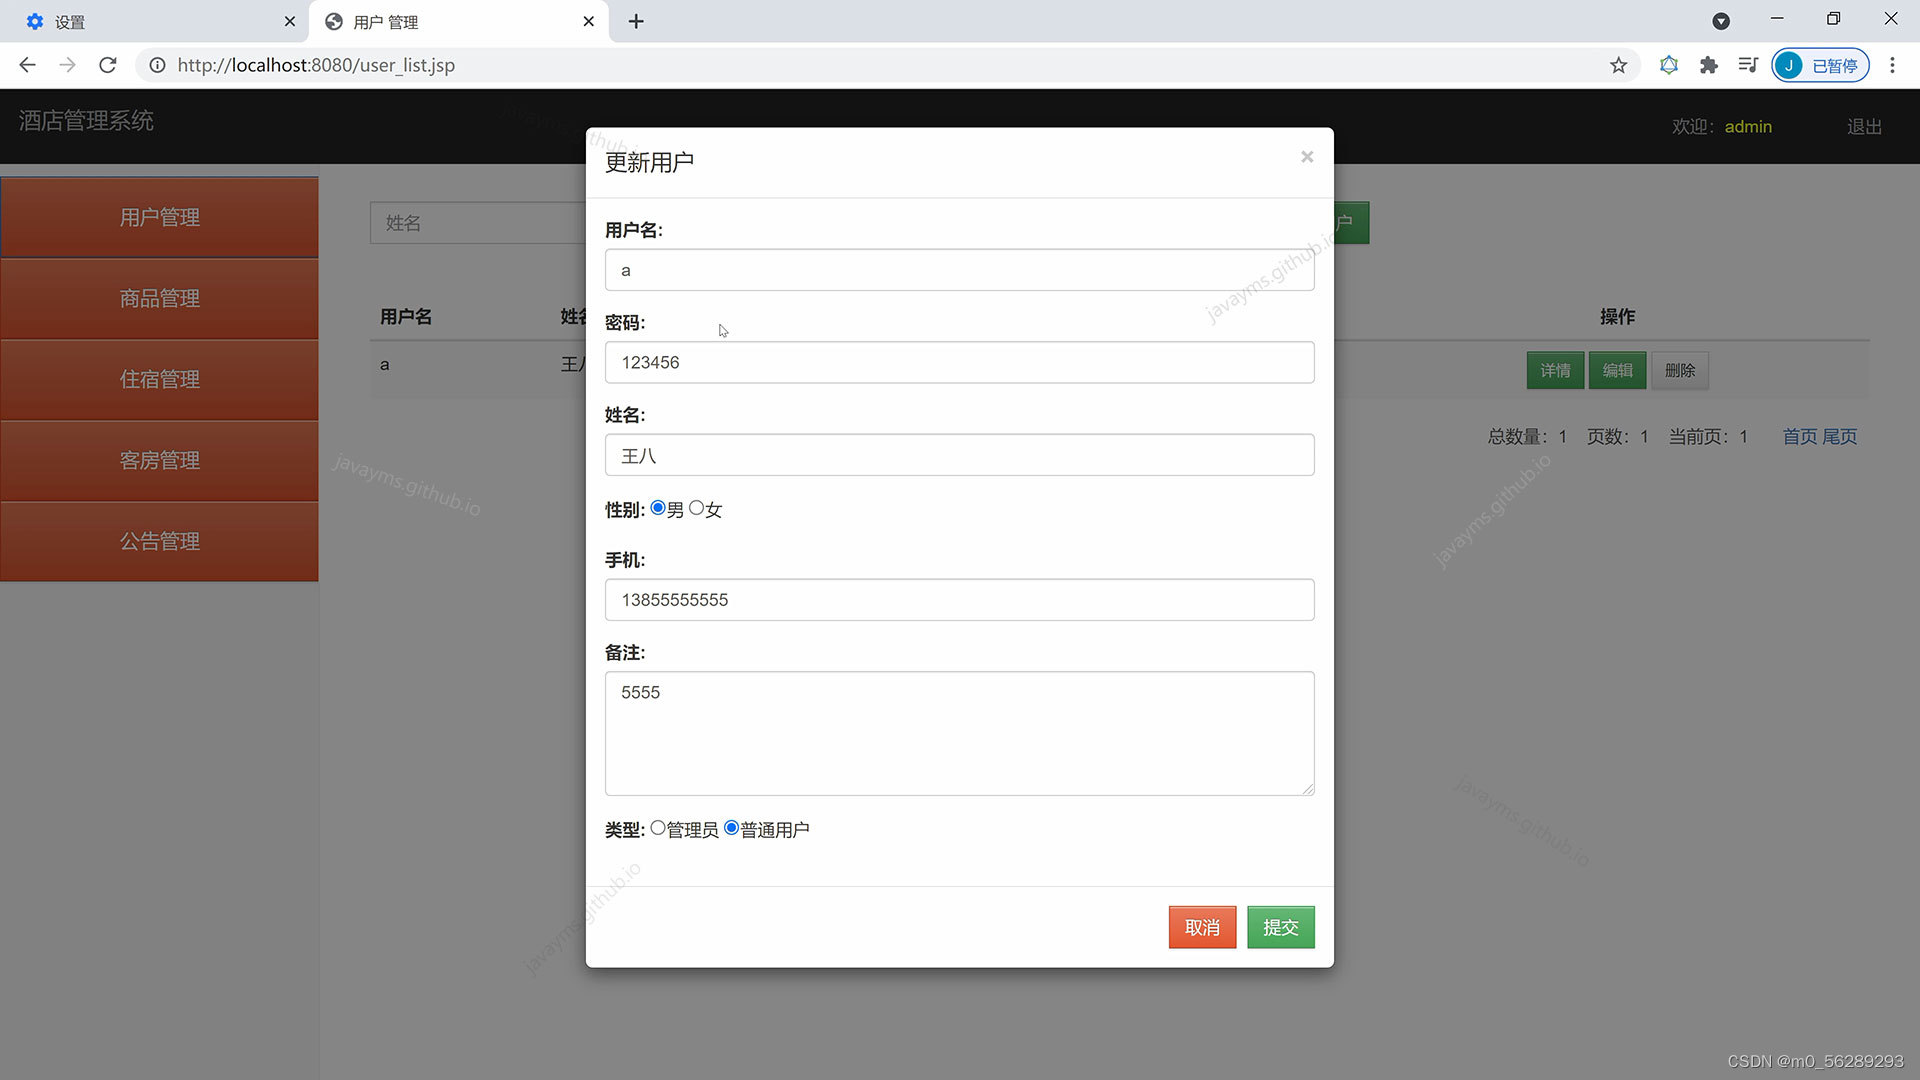Open the profile 已暂停 button

(x=1820, y=65)
